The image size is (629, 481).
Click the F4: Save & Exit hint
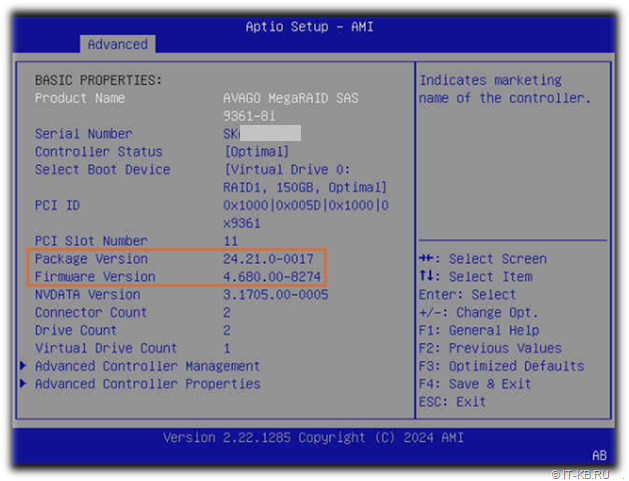[475, 384]
